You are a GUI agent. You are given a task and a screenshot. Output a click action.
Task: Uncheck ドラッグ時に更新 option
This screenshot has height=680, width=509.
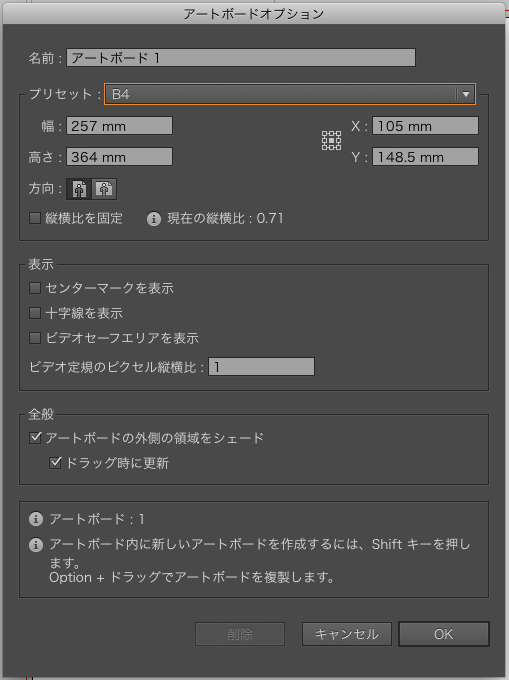tap(55, 463)
